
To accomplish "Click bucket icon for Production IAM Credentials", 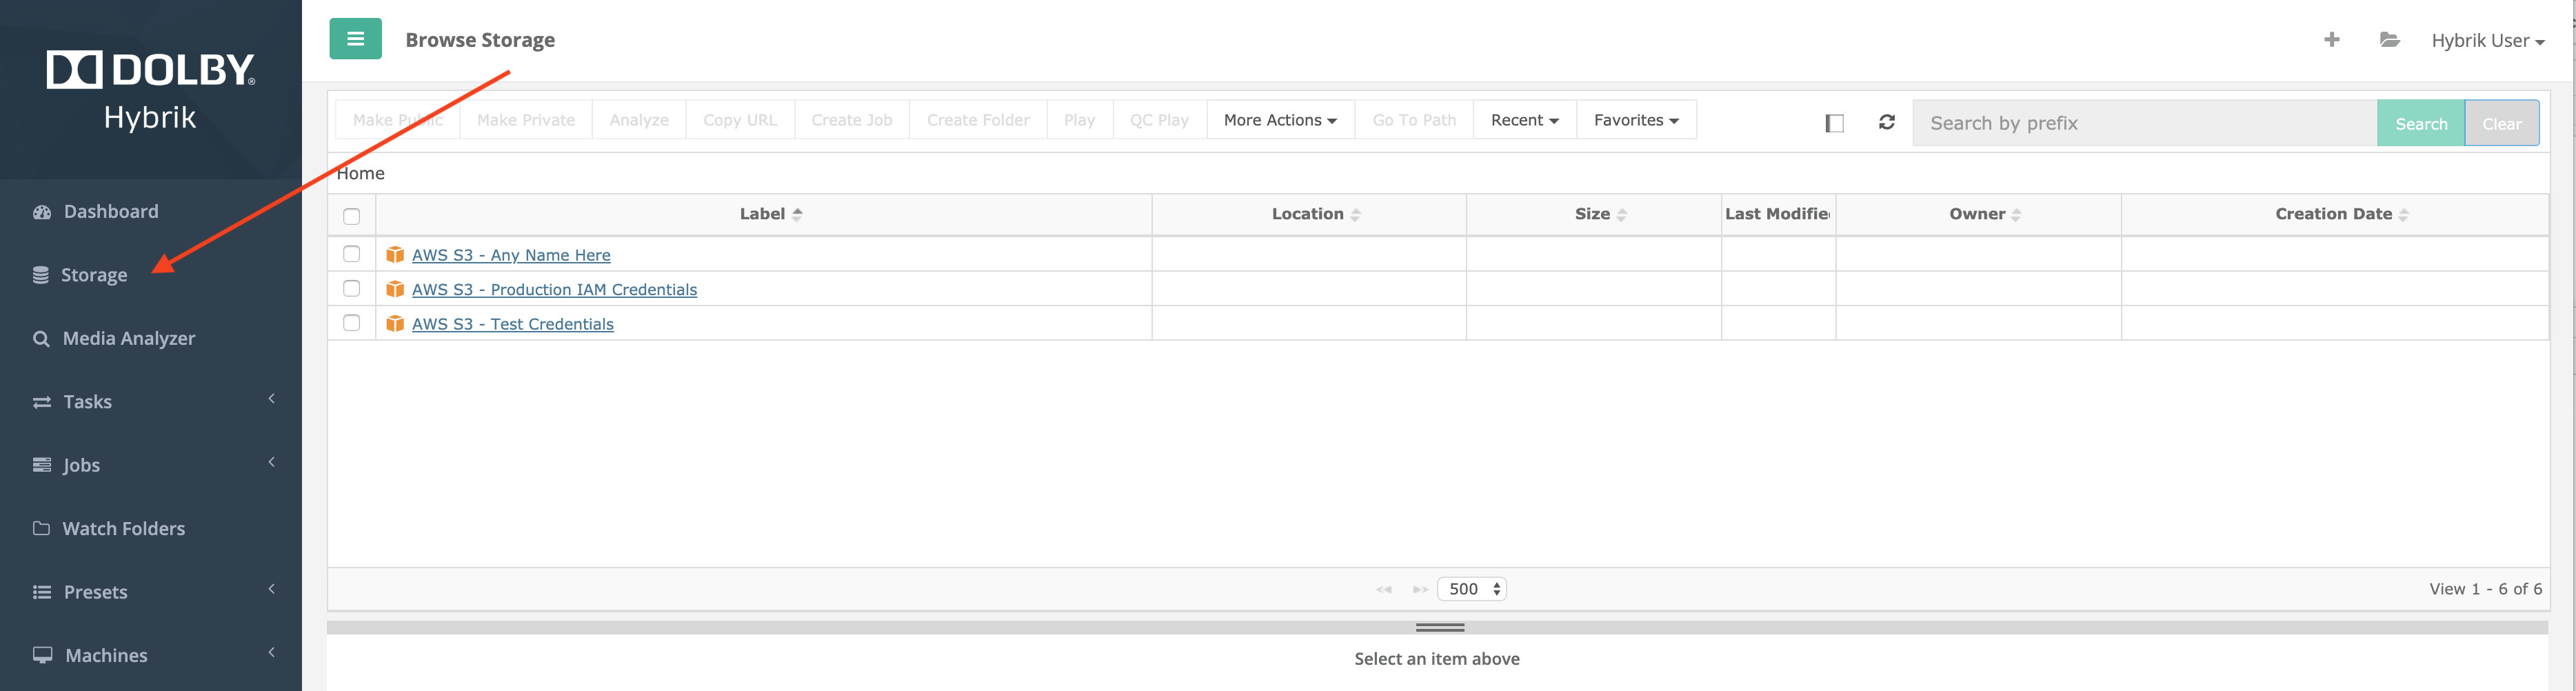I will pos(395,289).
